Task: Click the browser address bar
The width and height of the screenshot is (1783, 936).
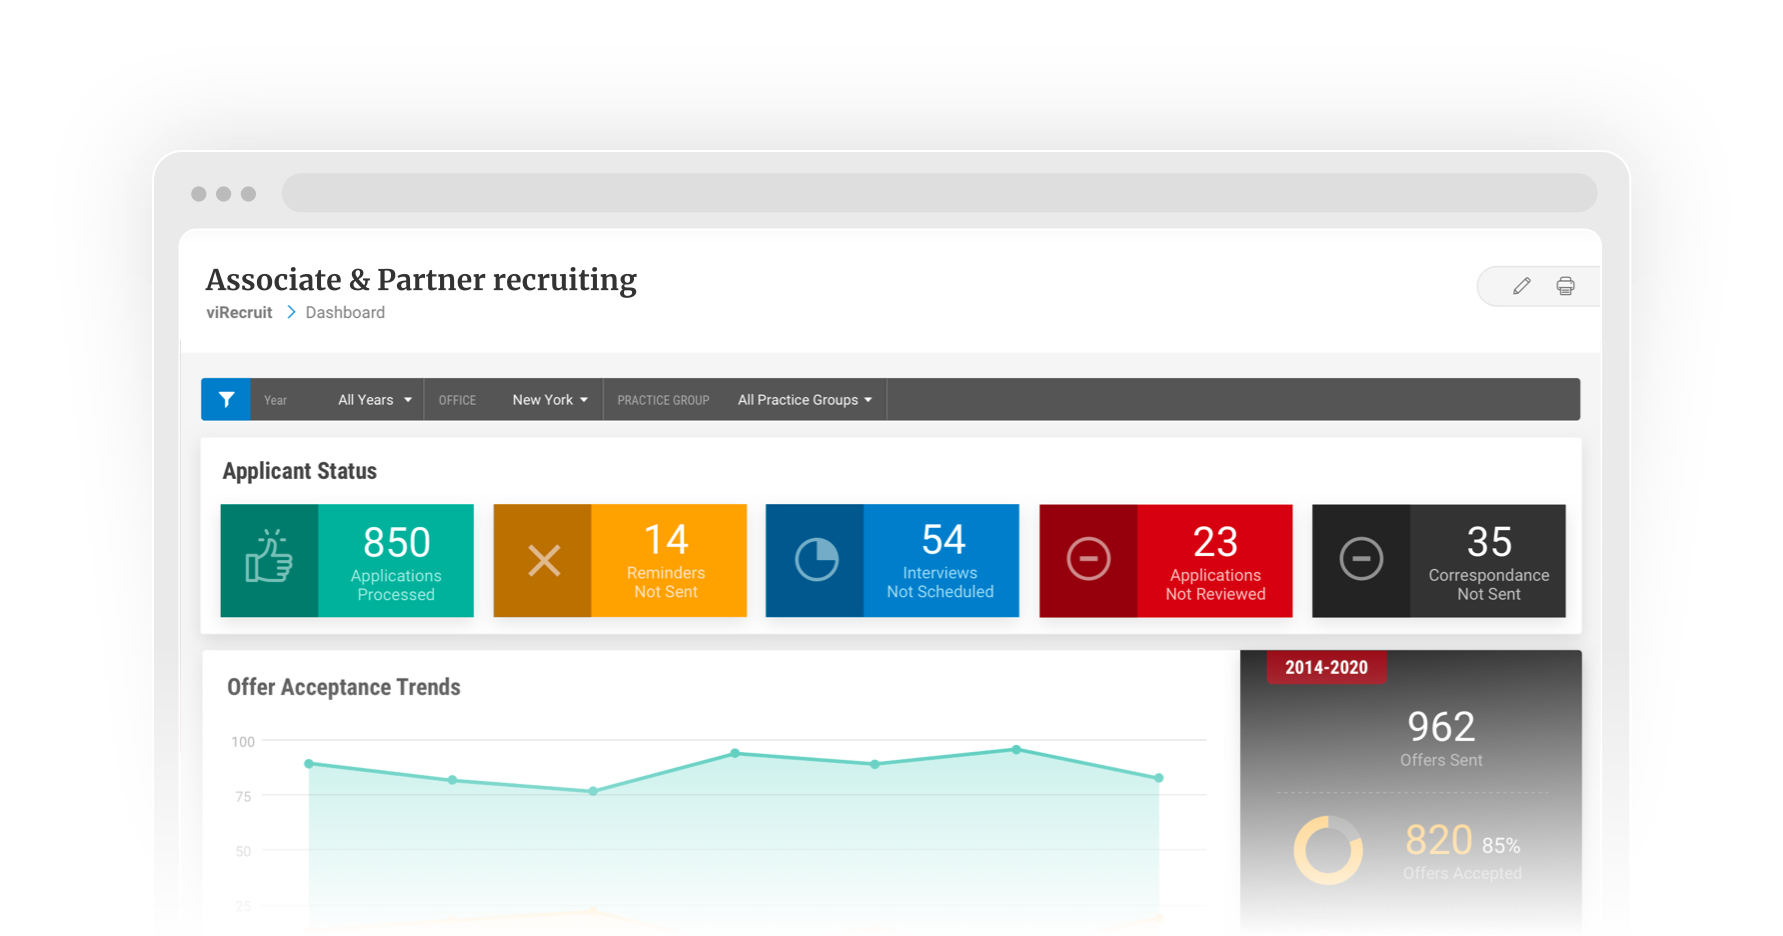Action: pyautogui.click(x=938, y=193)
